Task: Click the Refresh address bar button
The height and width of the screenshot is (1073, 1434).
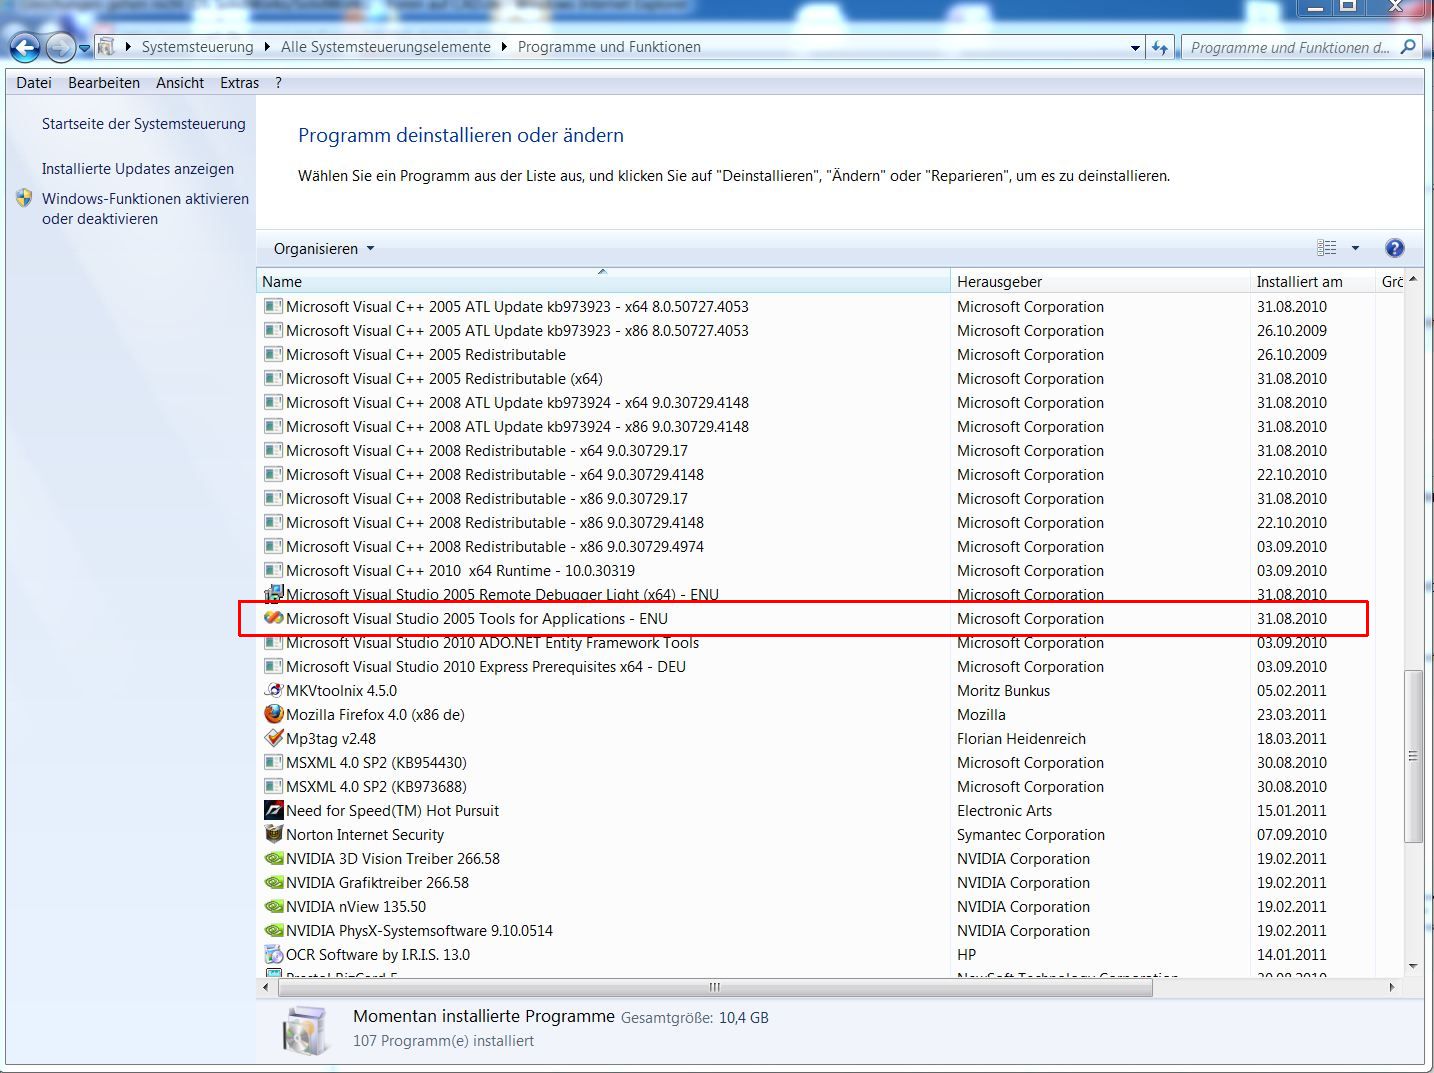Action: [1160, 48]
